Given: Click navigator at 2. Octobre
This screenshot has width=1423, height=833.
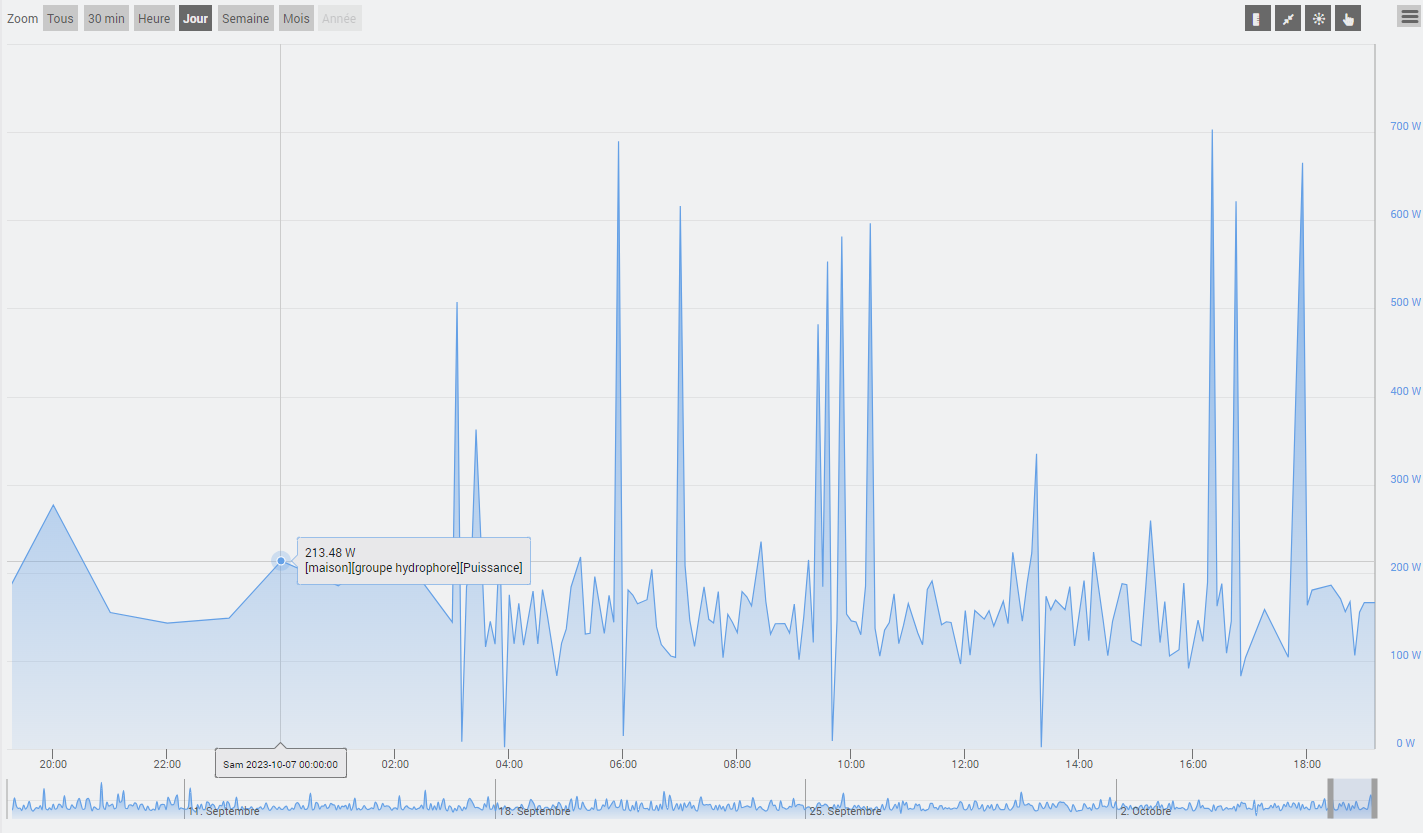Looking at the screenshot, I should coord(1145,811).
